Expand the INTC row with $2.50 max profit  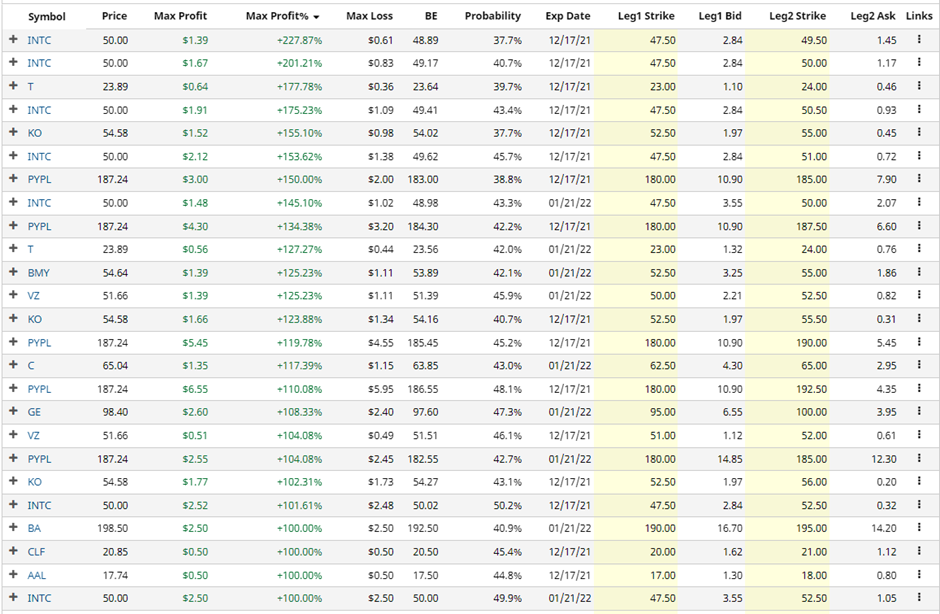click(13, 598)
